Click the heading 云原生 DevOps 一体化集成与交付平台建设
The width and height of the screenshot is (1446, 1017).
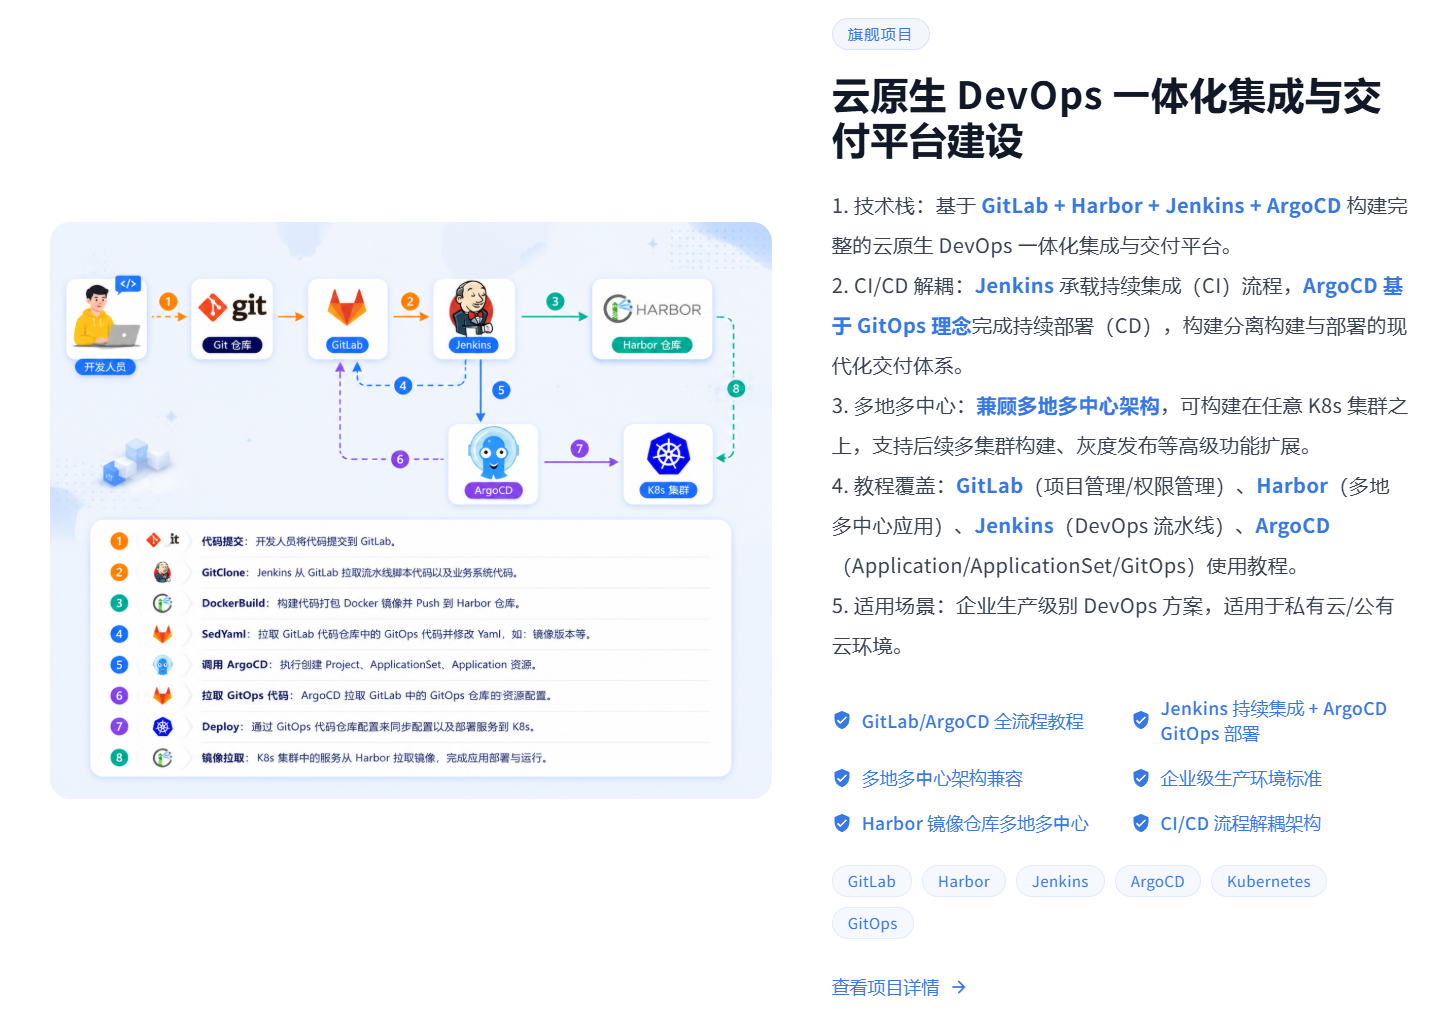pyautogui.click(x=1106, y=118)
